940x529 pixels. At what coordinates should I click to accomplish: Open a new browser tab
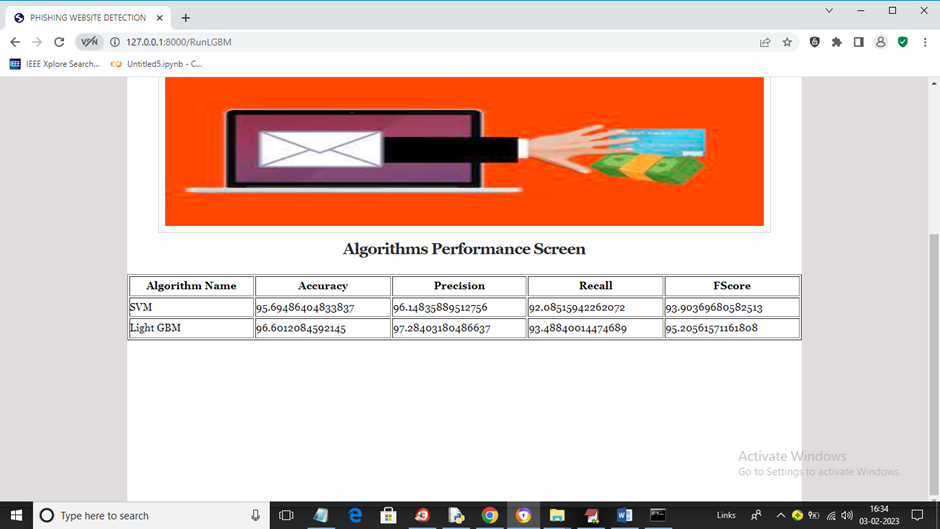coord(186,18)
